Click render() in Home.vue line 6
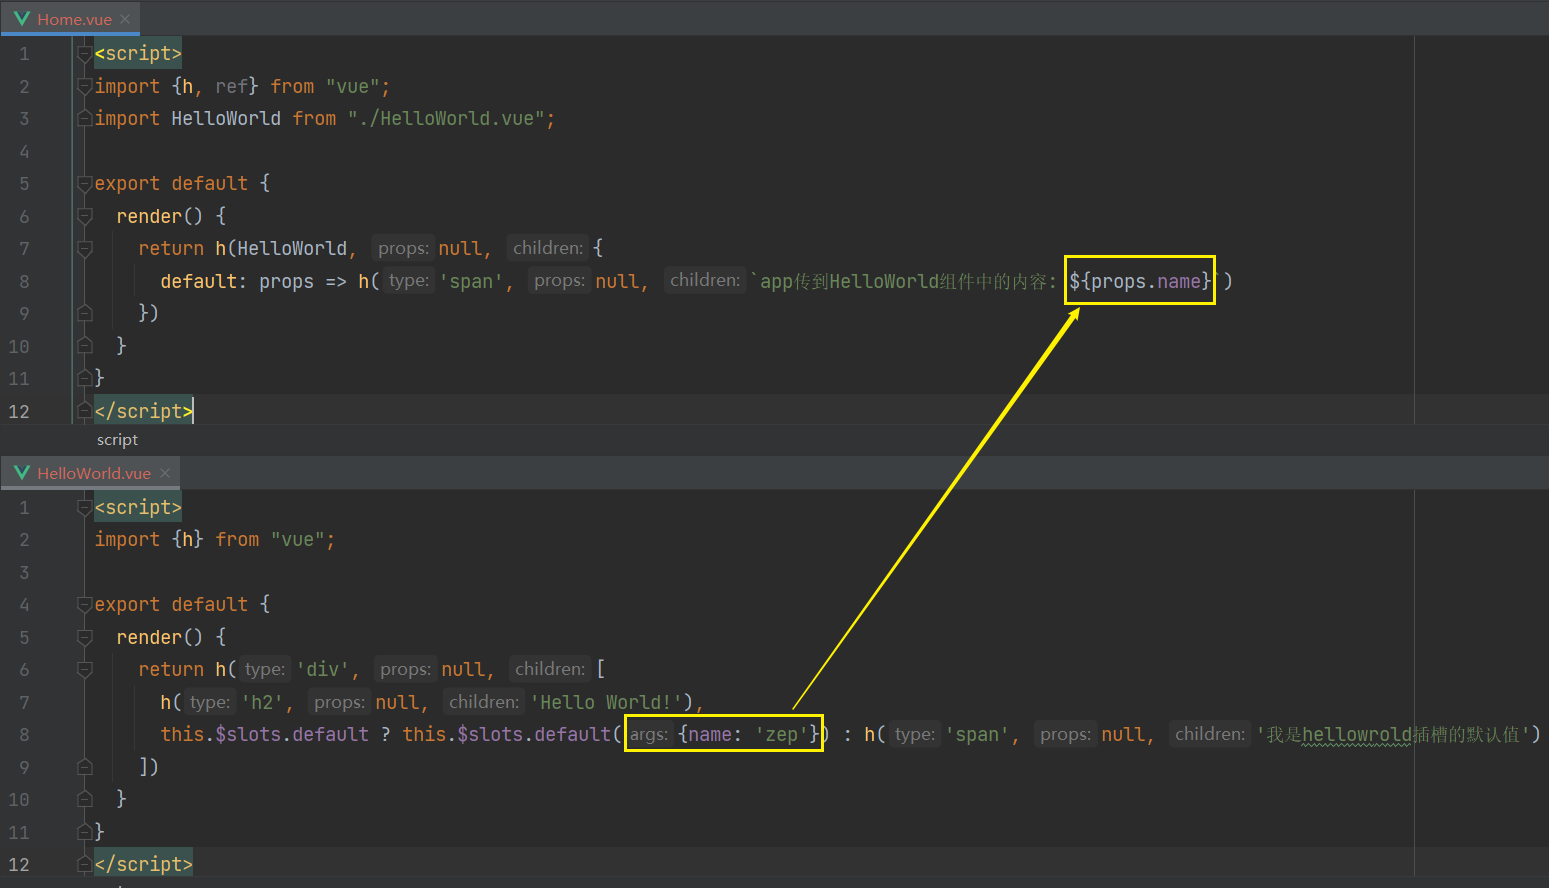 click(159, 217)
